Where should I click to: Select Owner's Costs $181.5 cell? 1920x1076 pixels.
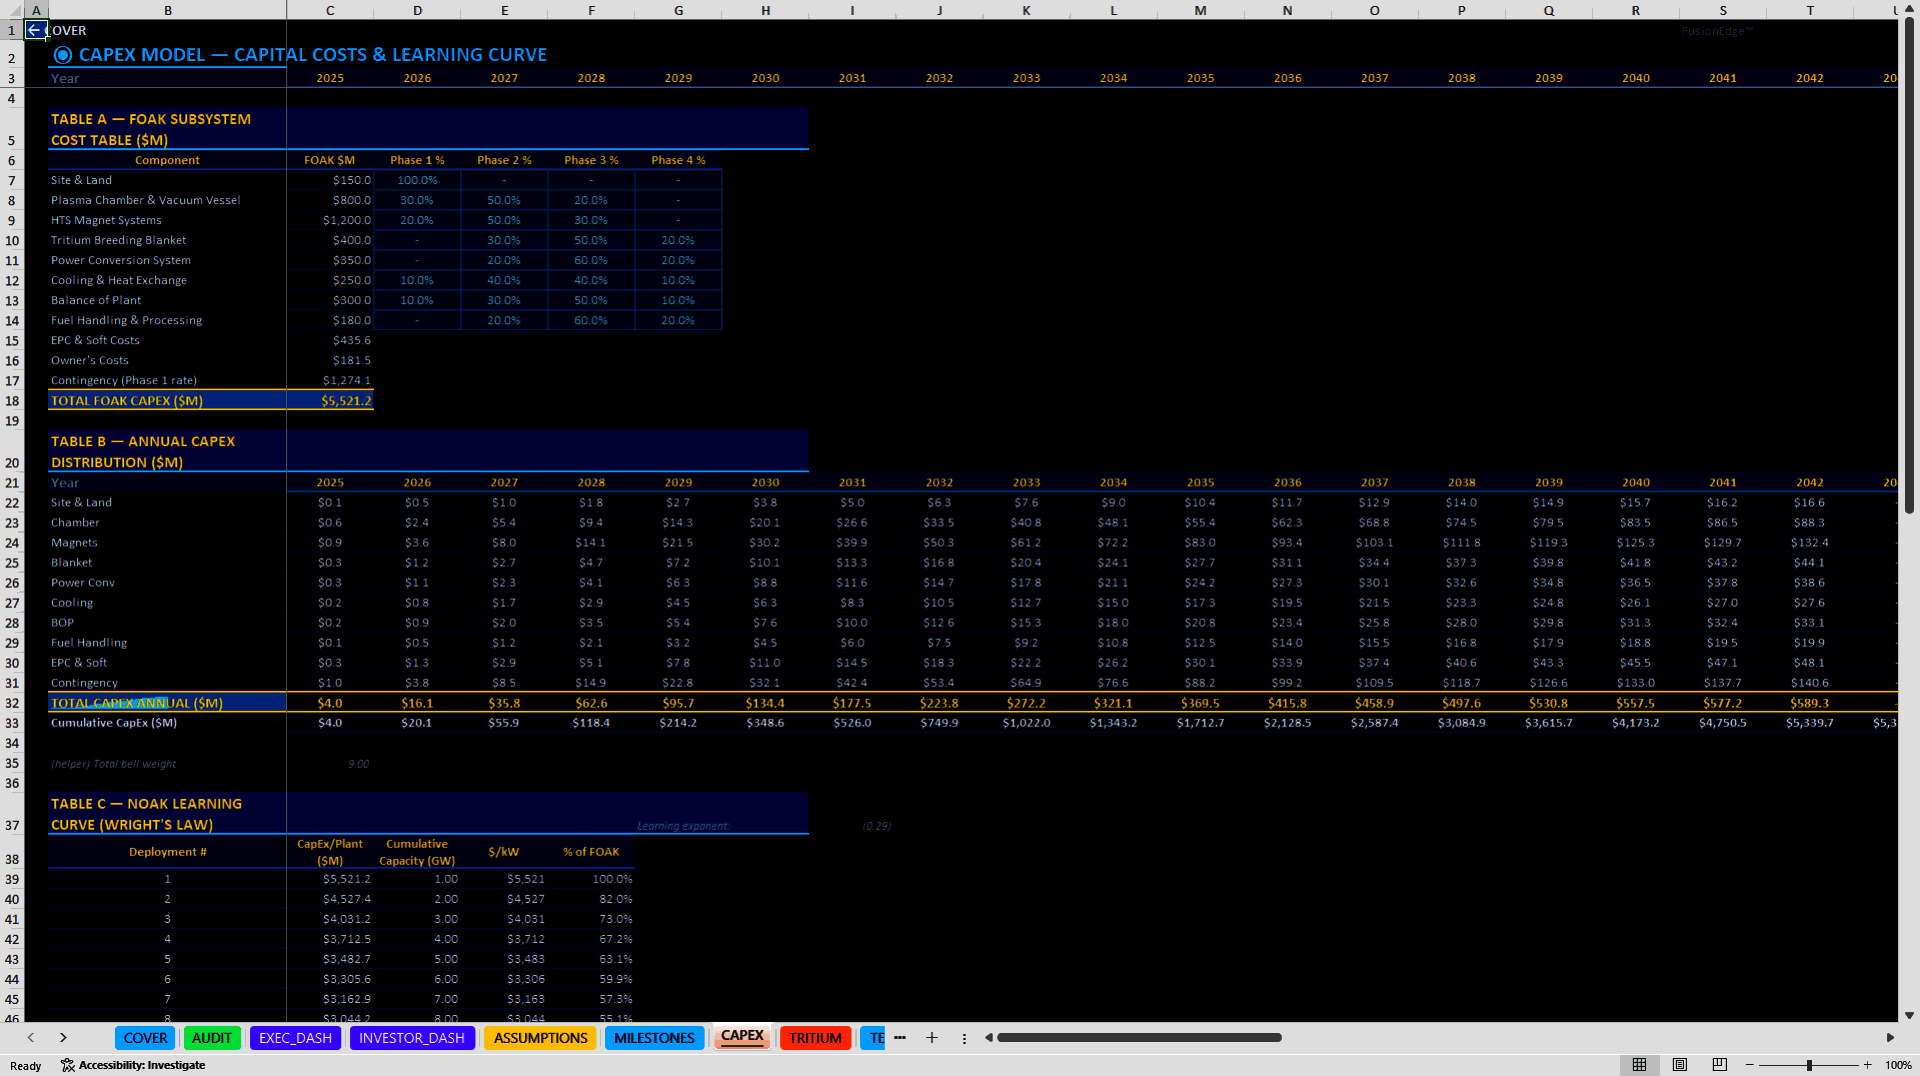pos(330,360)
